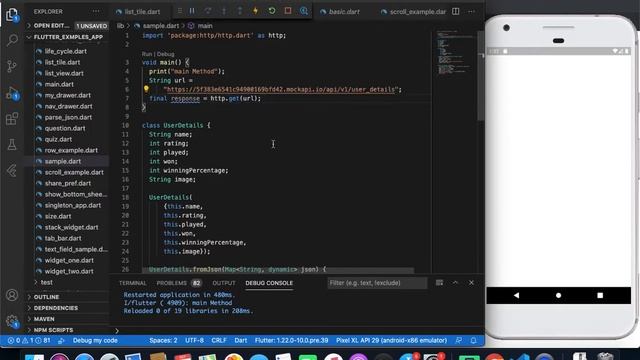Open Source Control view

pyautogui.click(x=12, y=66)
